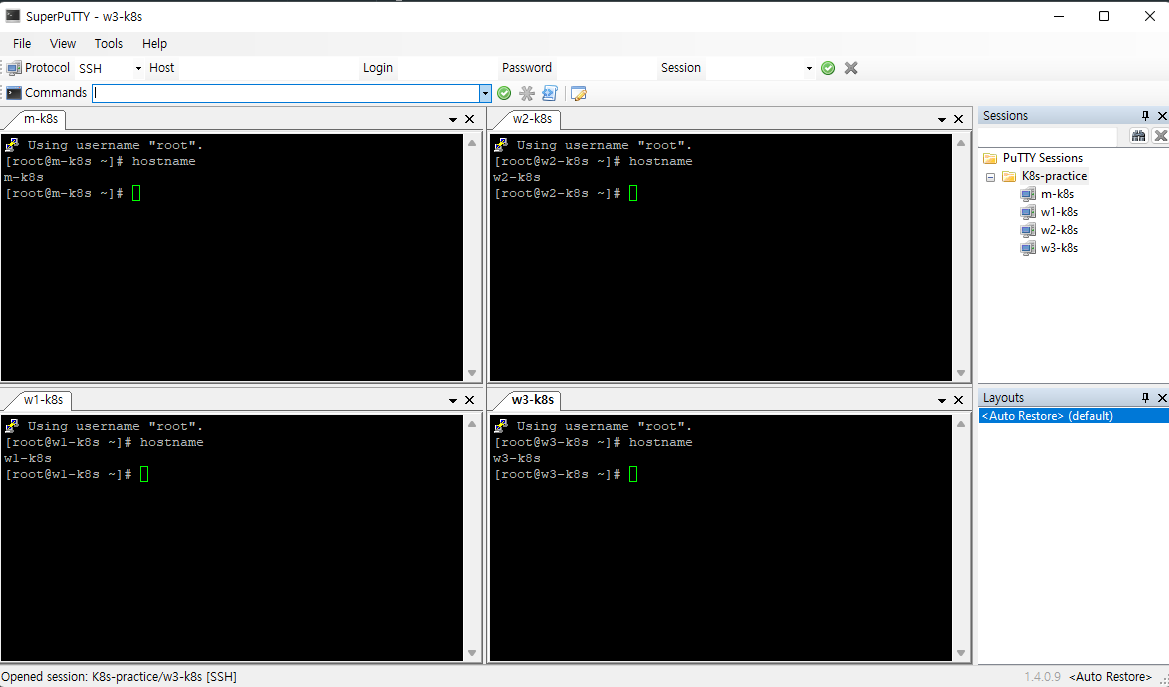1169x687 pixels.
Task: Focus the Commands text box
Action: (286, 93)
